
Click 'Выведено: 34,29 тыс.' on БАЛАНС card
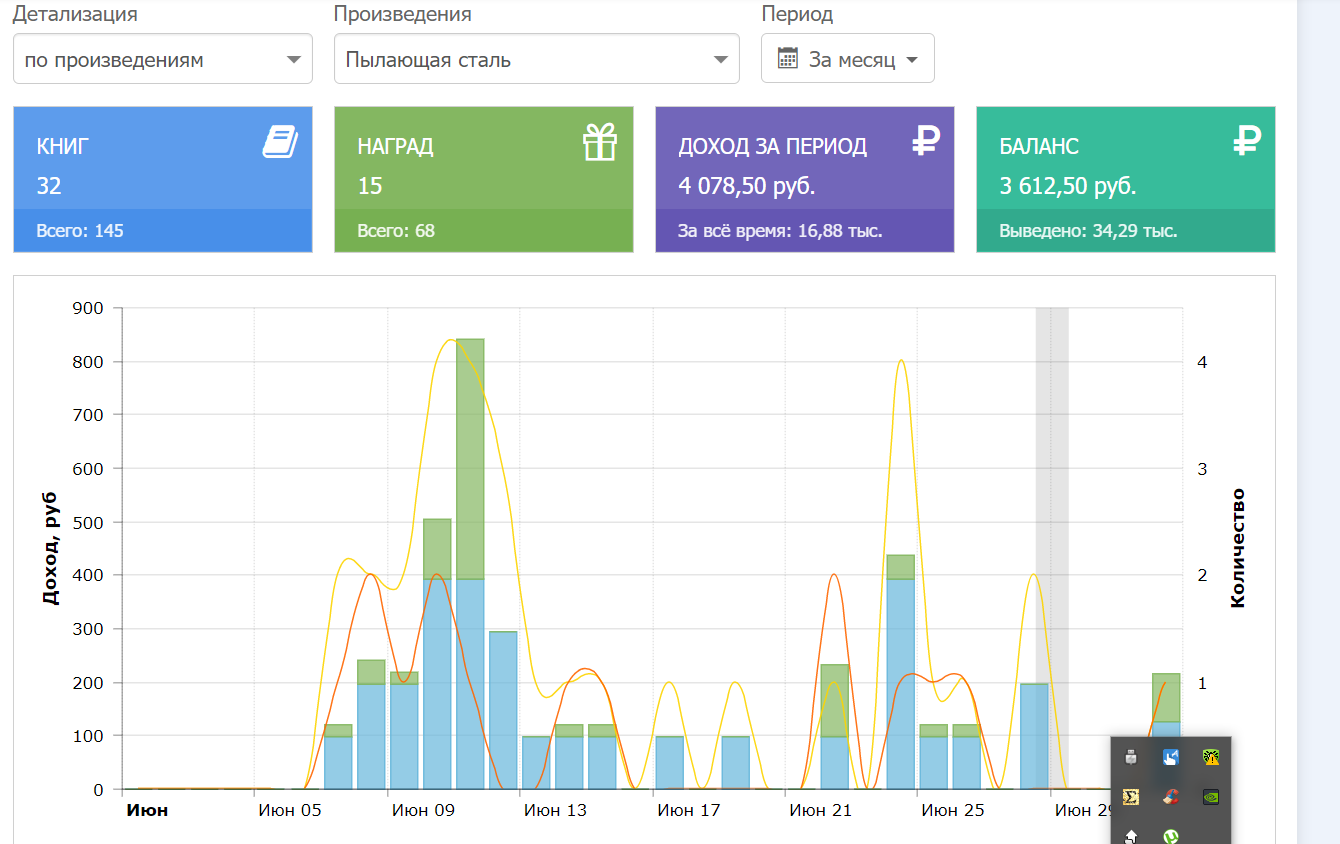point(1088,231)
